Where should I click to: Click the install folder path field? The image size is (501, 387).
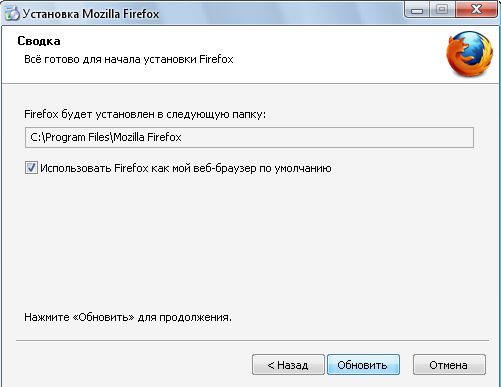coord(249,137)
